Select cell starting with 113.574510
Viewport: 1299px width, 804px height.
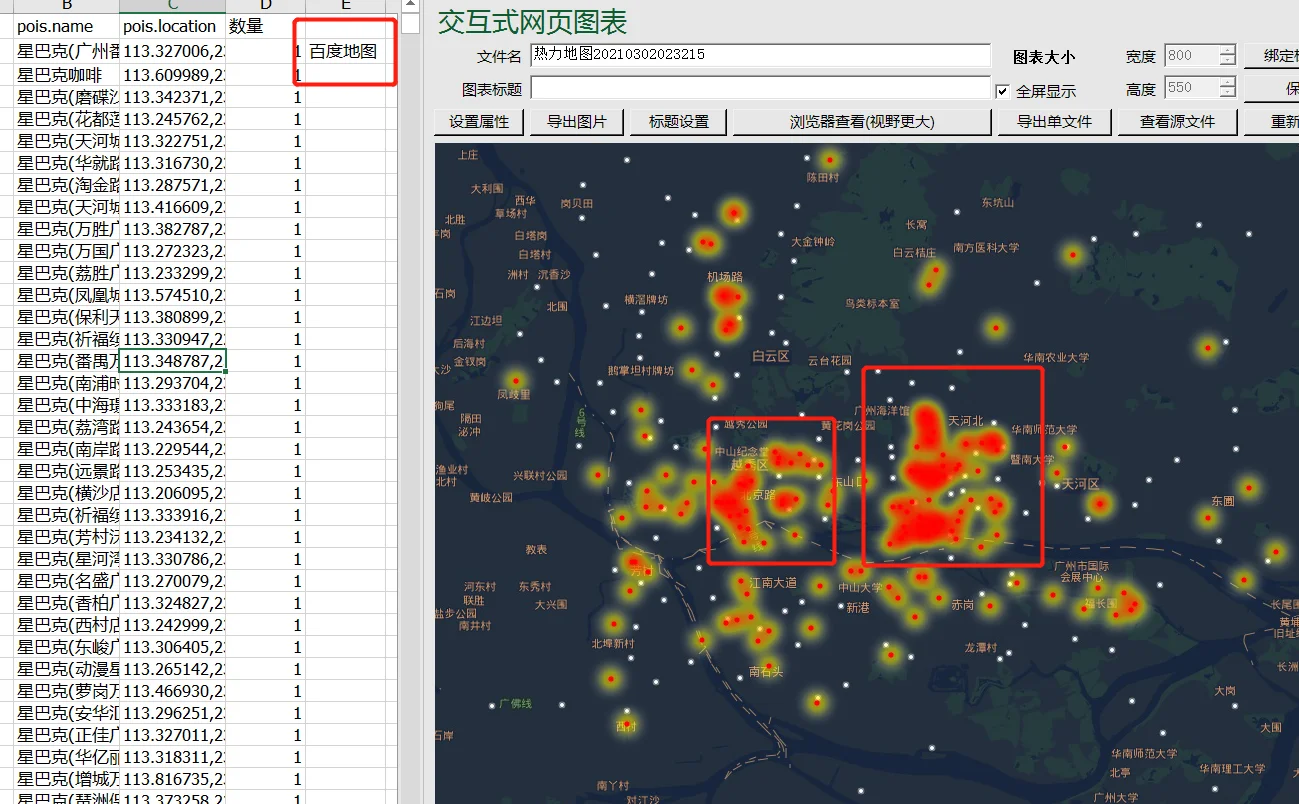[172, 295]
